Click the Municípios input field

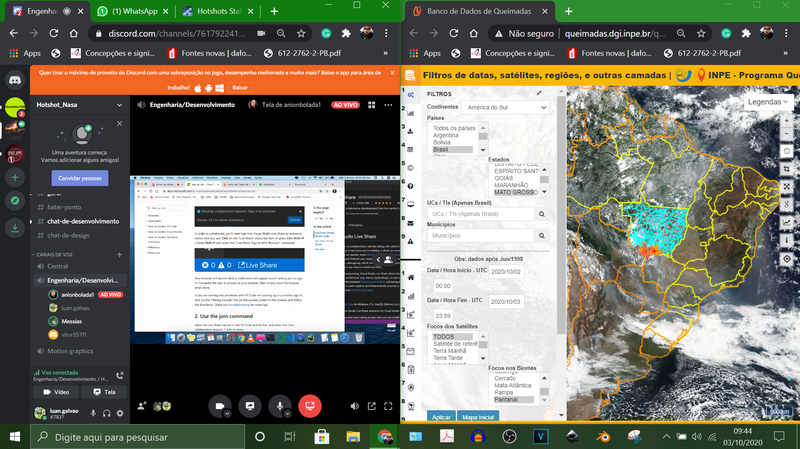[x=481, y=236]
